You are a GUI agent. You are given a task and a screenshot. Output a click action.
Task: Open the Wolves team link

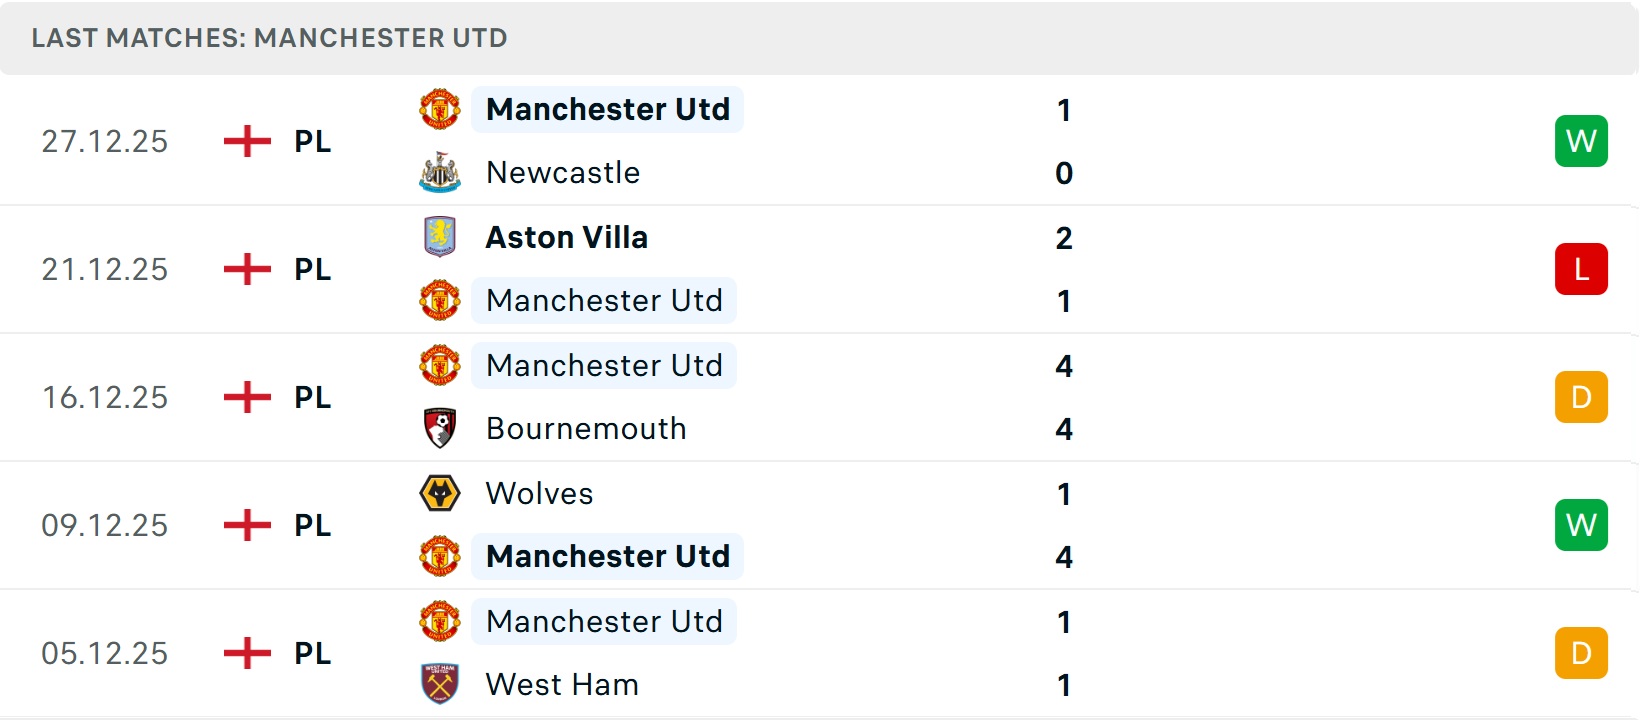tap(539, 493)
